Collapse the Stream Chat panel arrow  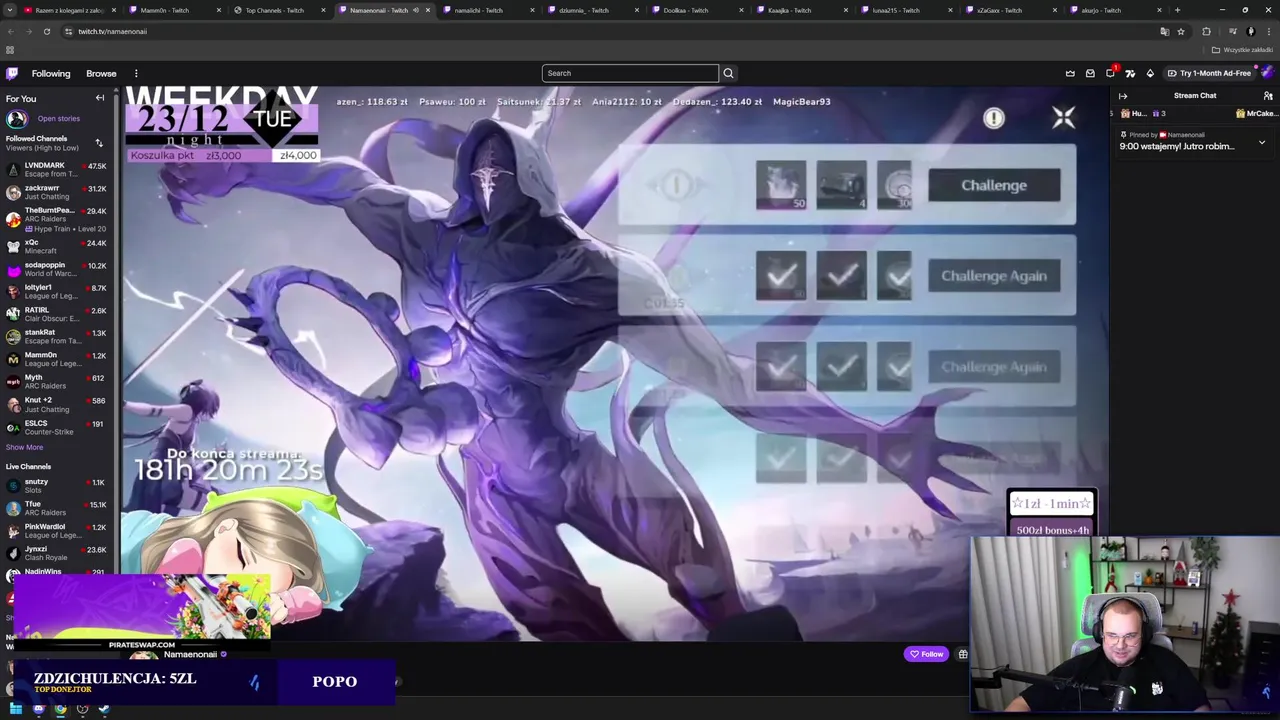[1122, 96]
